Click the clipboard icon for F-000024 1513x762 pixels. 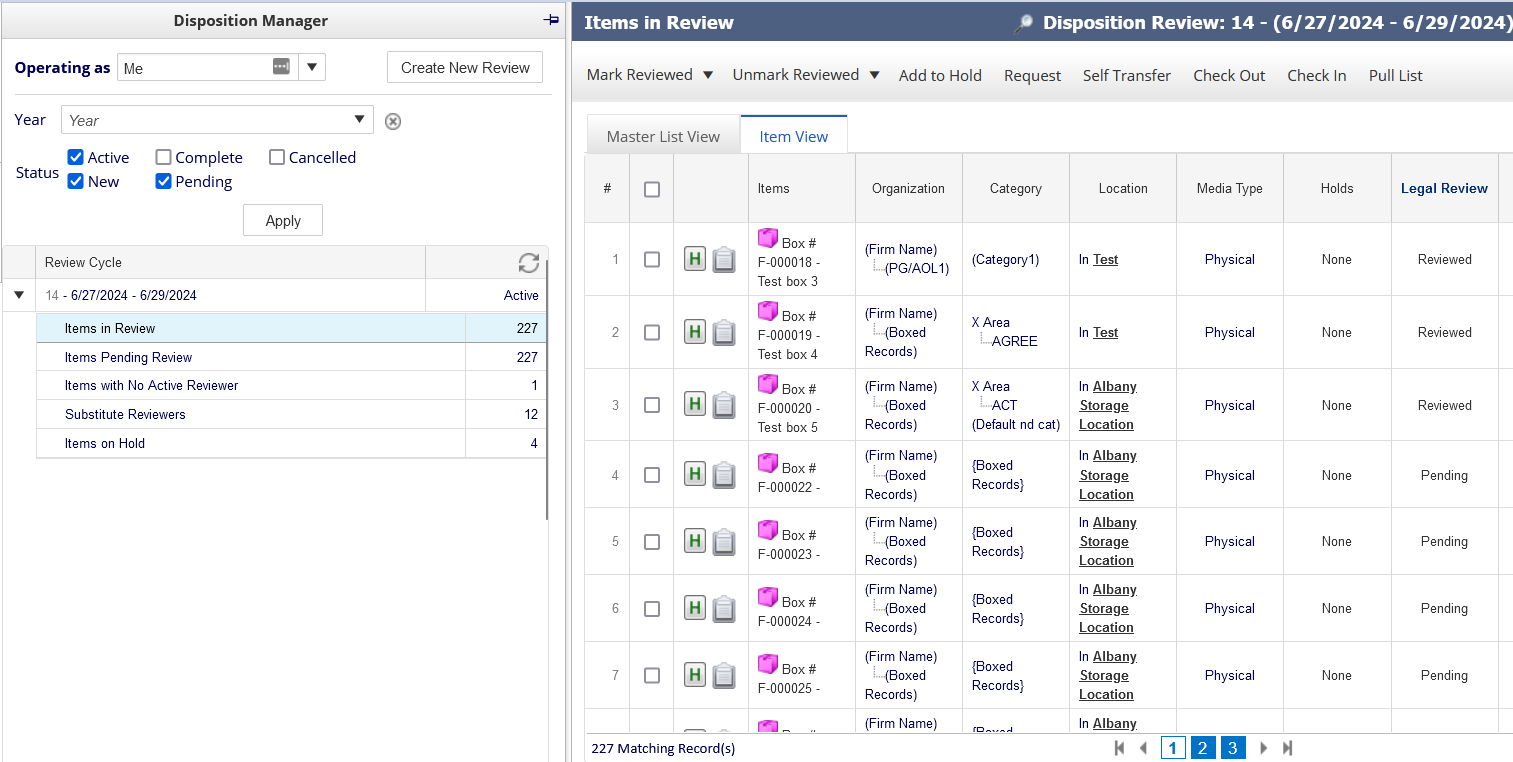click(x=724, y=608)
